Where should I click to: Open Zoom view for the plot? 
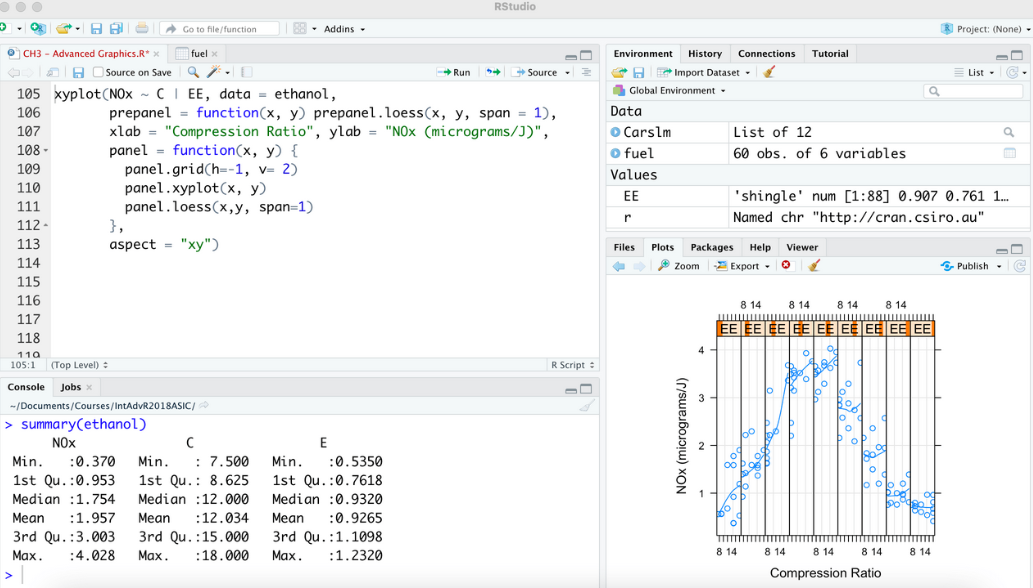679,266
